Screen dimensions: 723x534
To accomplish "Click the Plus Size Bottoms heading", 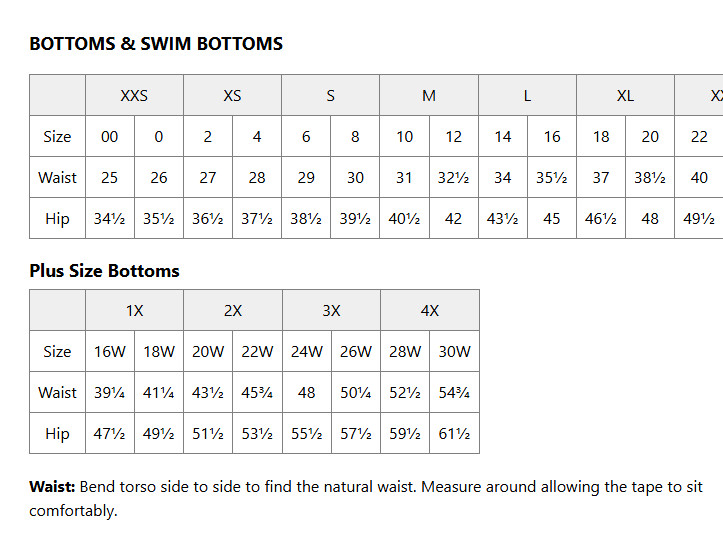I will click(104, 271).
